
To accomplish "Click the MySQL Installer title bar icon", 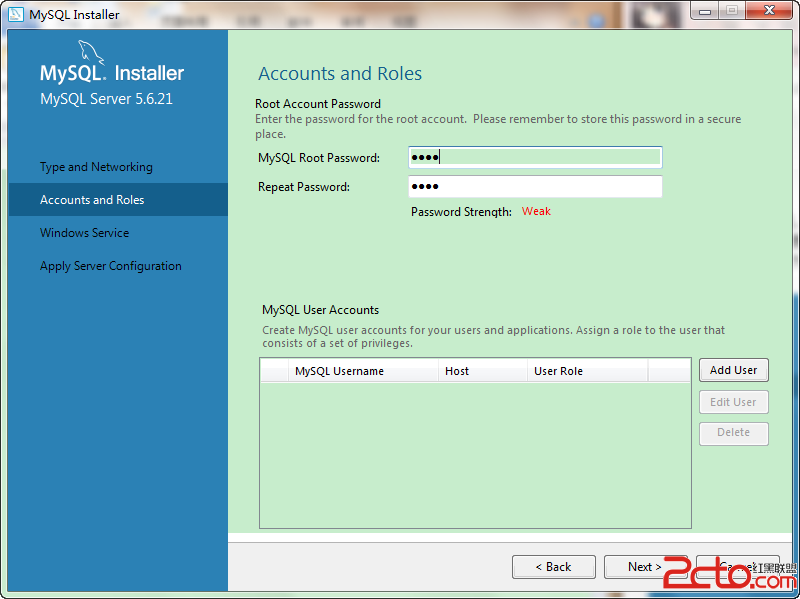I will 15,14.
